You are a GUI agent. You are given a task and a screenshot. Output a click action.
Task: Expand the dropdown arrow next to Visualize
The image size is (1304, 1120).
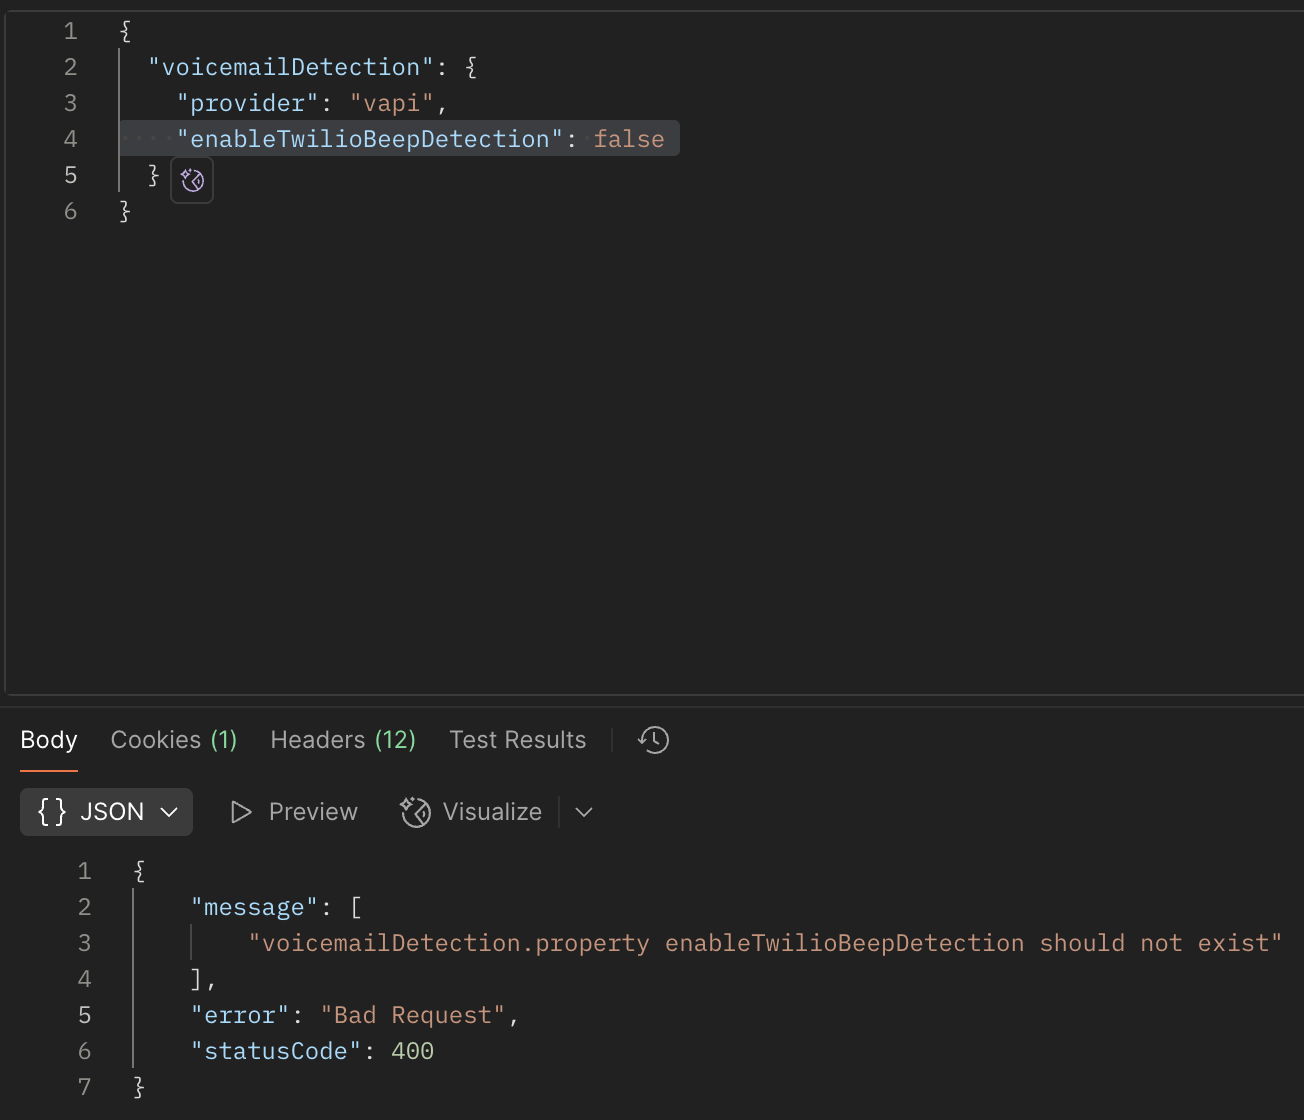[583, 812]
